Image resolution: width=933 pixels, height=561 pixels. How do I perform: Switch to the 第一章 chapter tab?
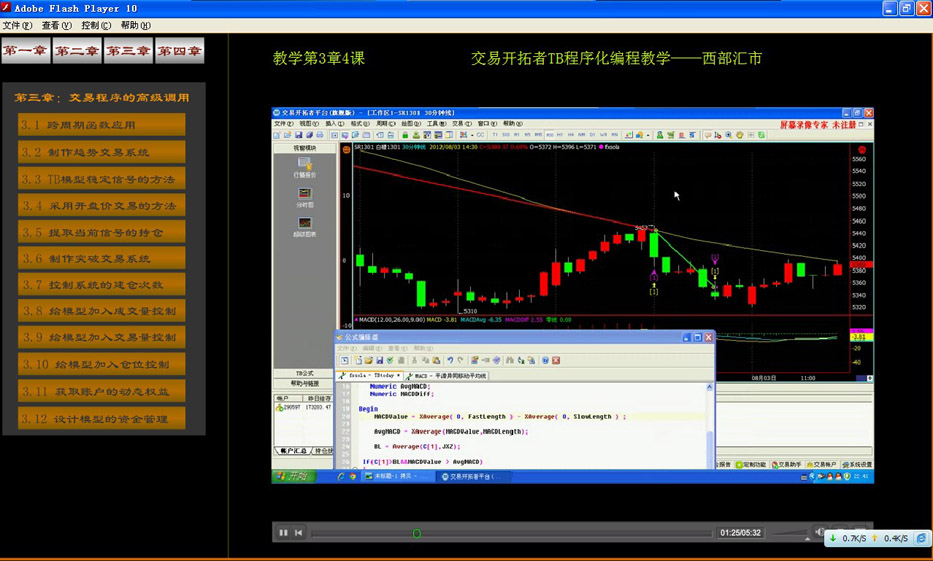[x=25, y=51]
